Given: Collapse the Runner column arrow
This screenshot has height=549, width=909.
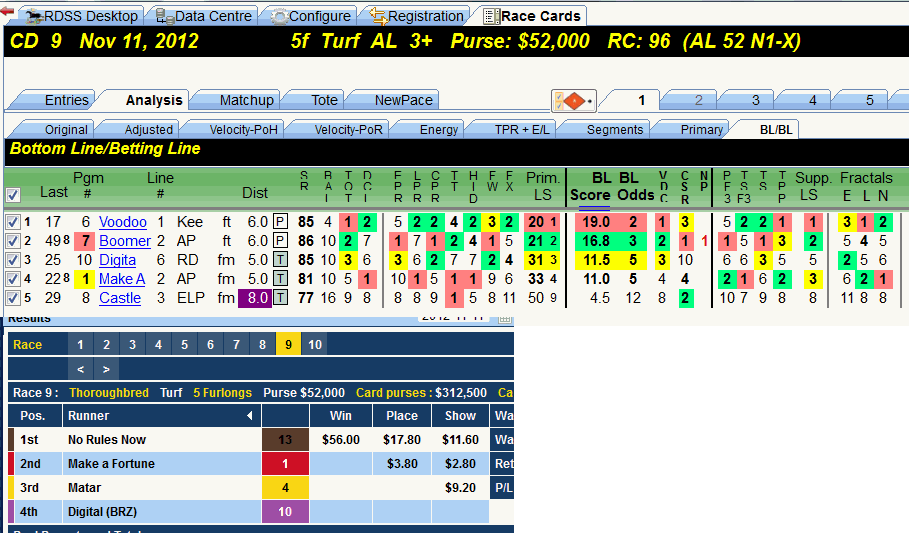Looking at the screenshot, I should point(249,416).
